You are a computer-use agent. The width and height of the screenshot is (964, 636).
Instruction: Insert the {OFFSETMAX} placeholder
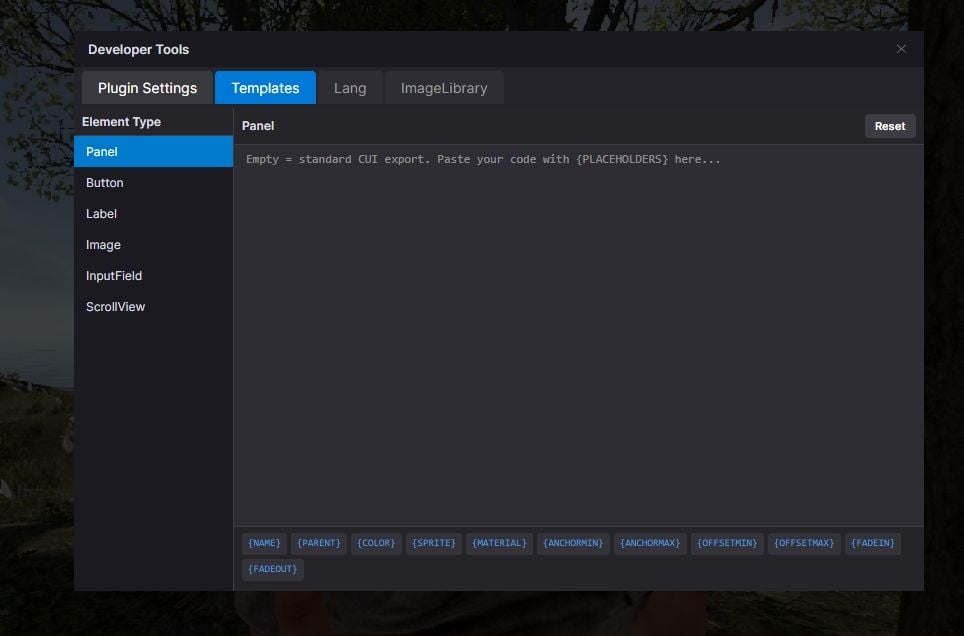[803, 543]
